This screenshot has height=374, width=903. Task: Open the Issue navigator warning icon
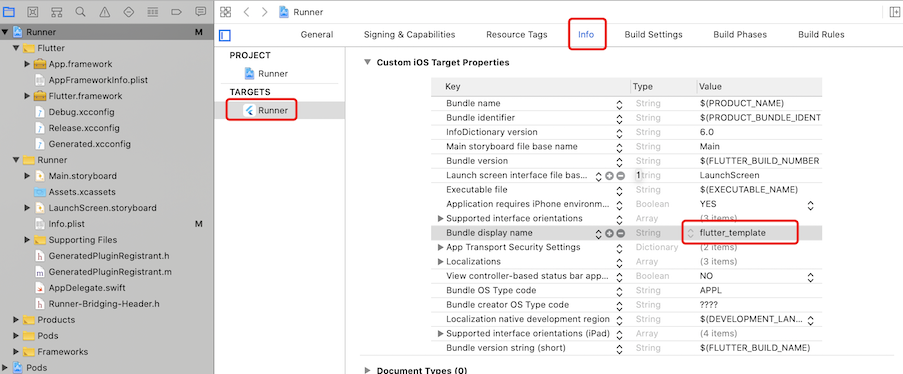tap(104, 12)
